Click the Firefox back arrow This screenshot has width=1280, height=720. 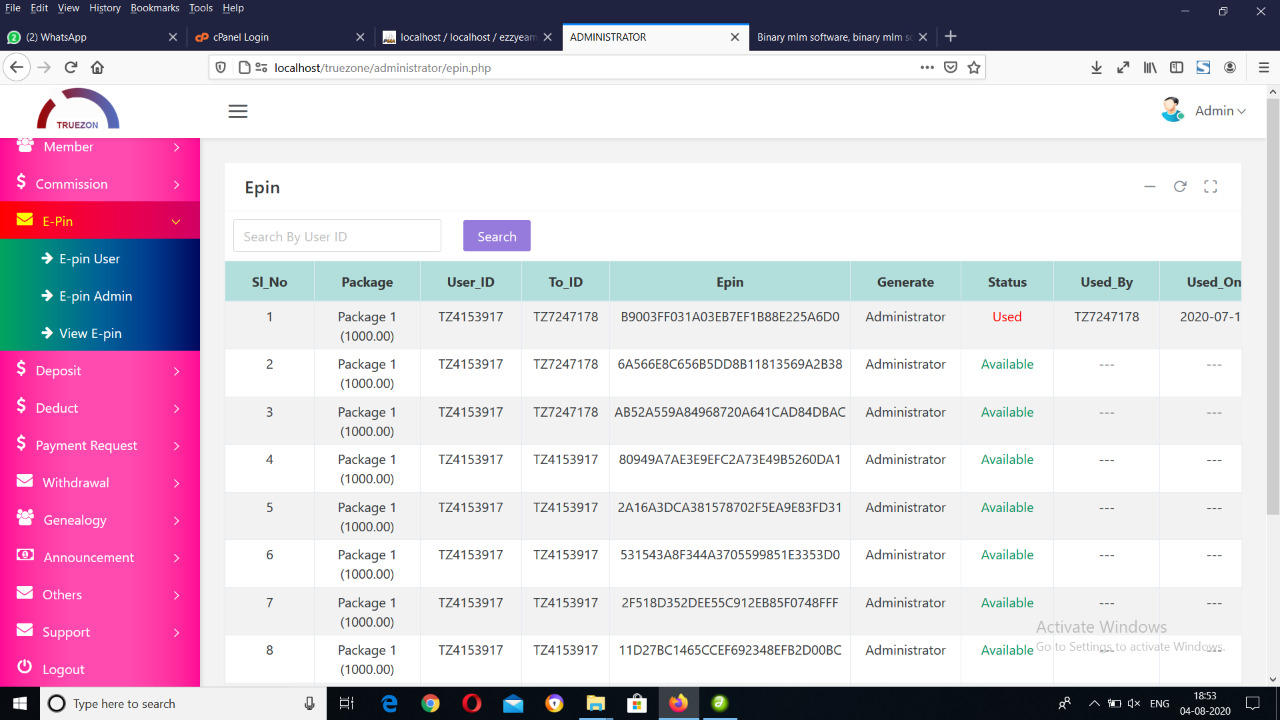coord(16,68)
